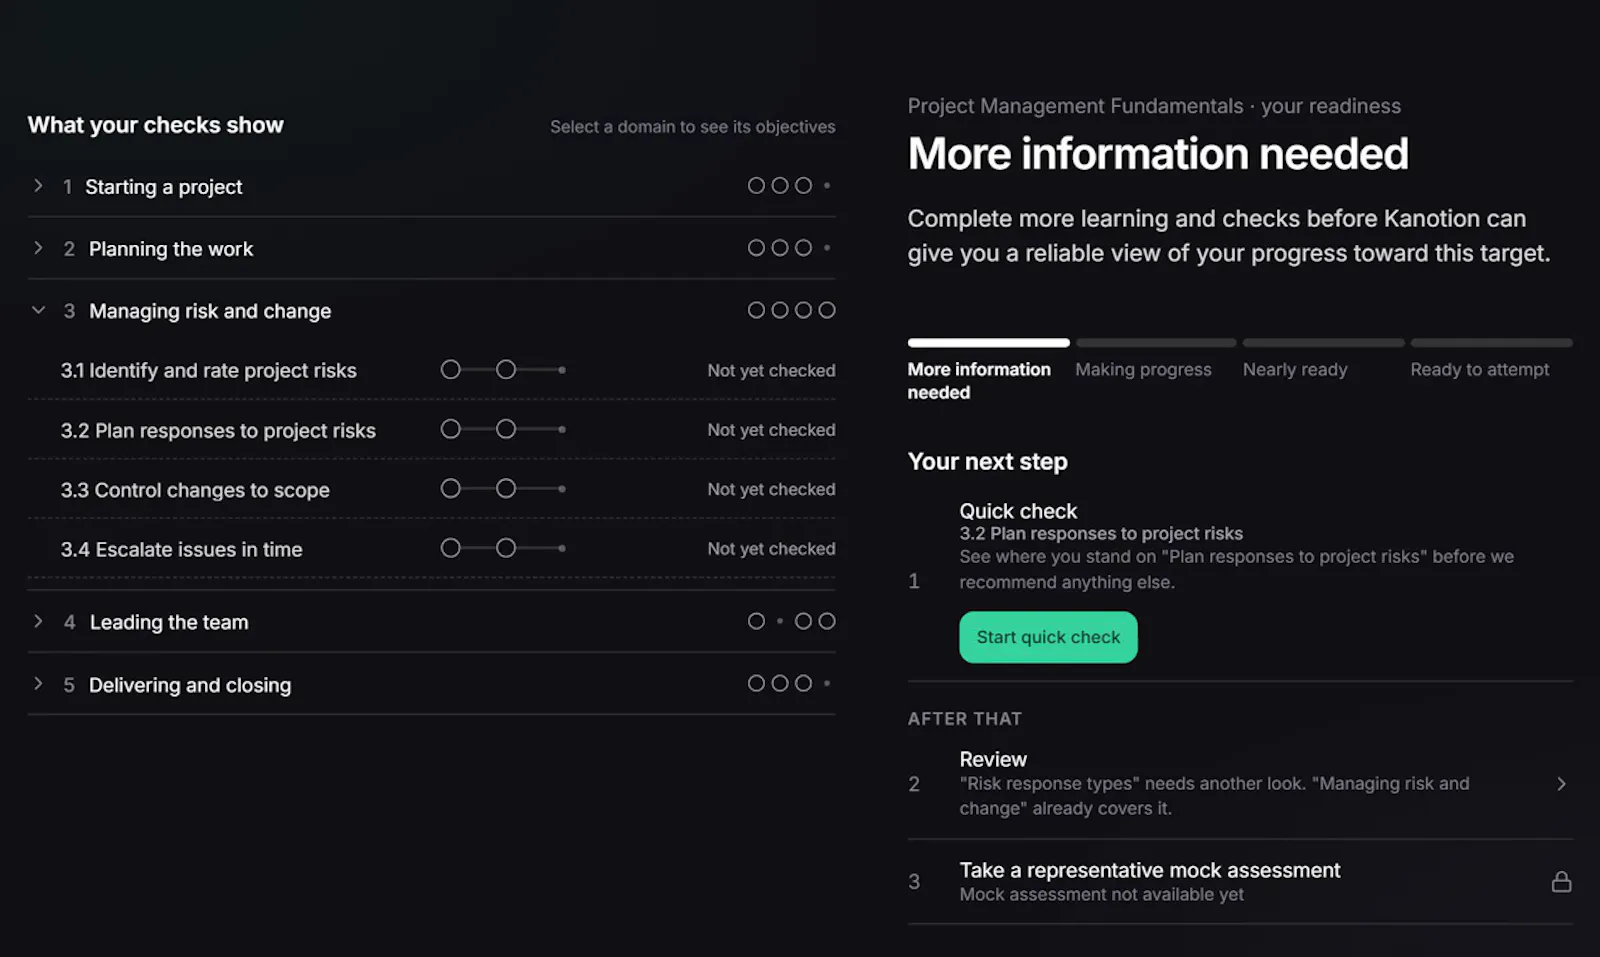Select Starting a project domain row
Image resolution: width=1600 pixels, height=957 pixels.
[432, 186]
